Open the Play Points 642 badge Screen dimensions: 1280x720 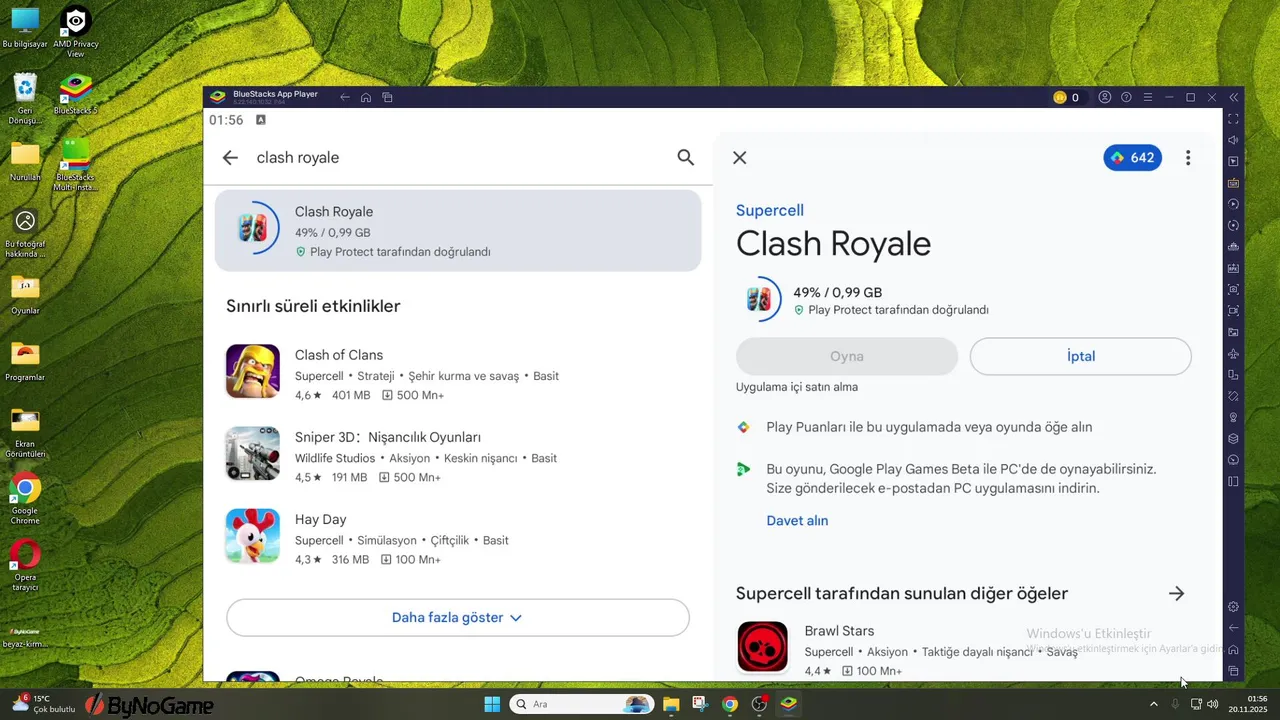pyautogui.click(x=1132, y=158)
